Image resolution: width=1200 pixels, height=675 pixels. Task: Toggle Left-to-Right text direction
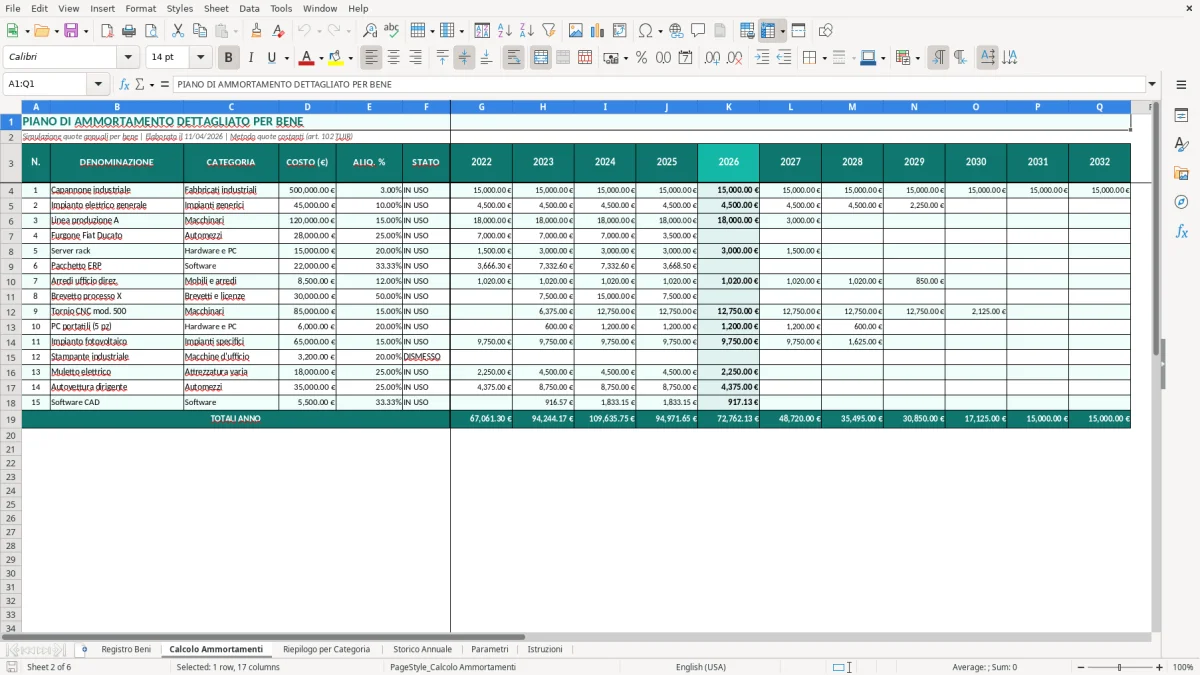938,58
